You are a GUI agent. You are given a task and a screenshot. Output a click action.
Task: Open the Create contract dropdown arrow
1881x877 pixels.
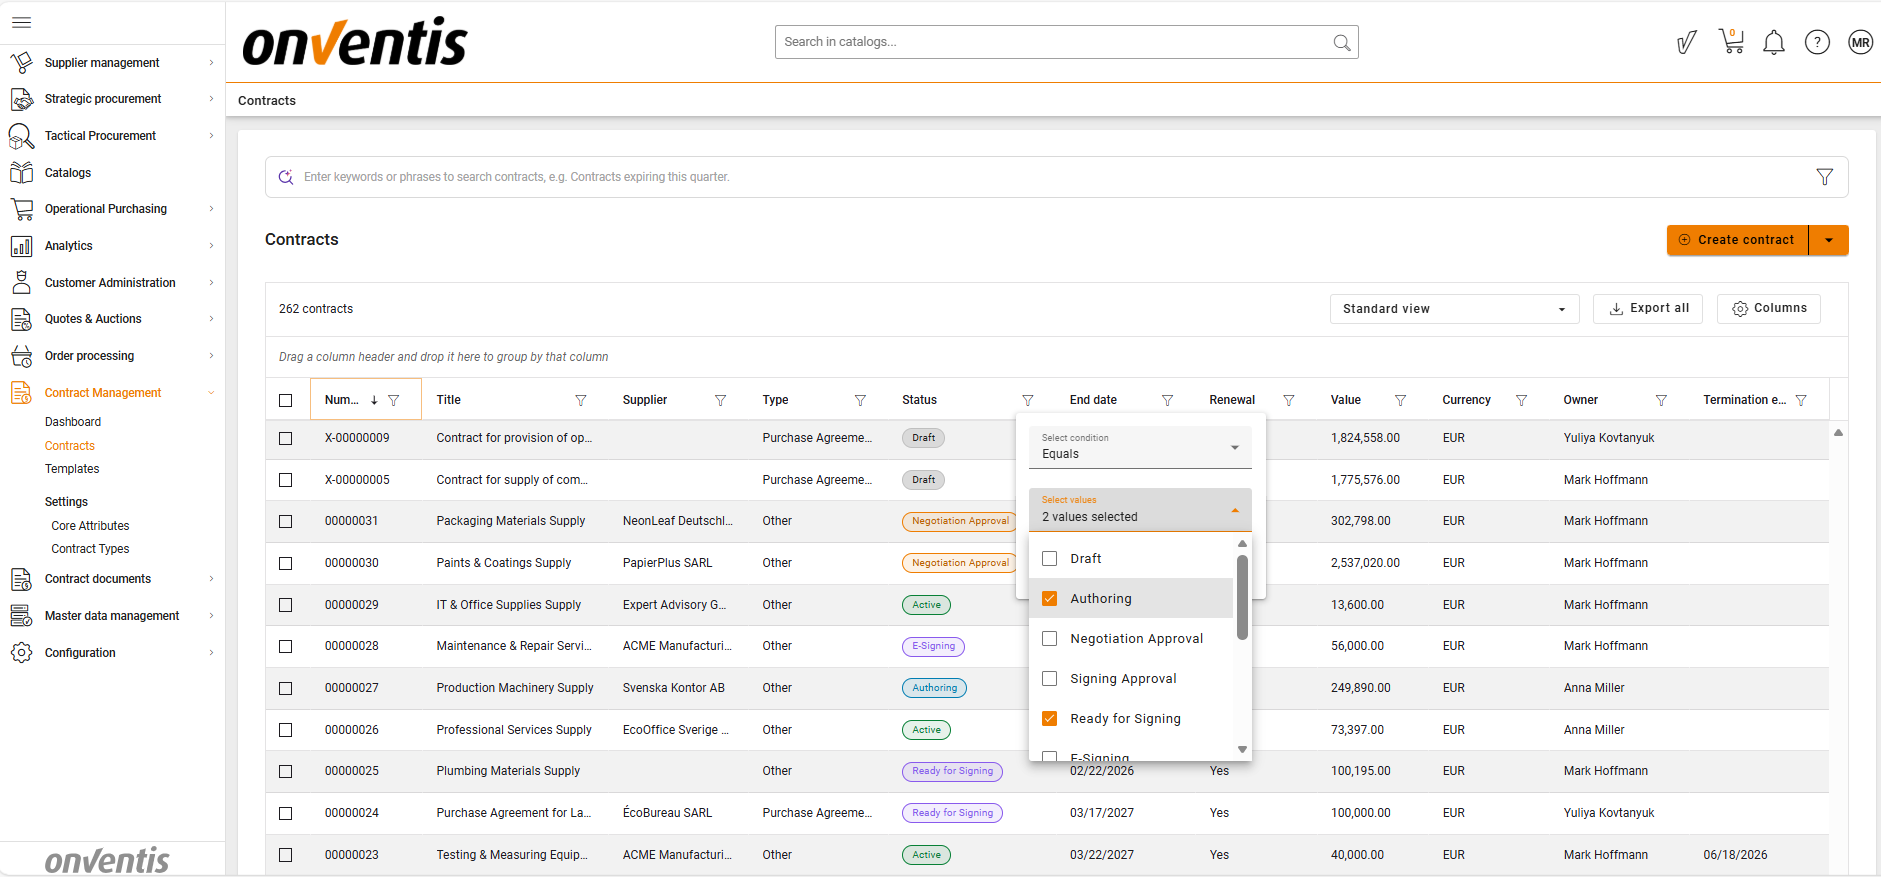[1829, 240]
